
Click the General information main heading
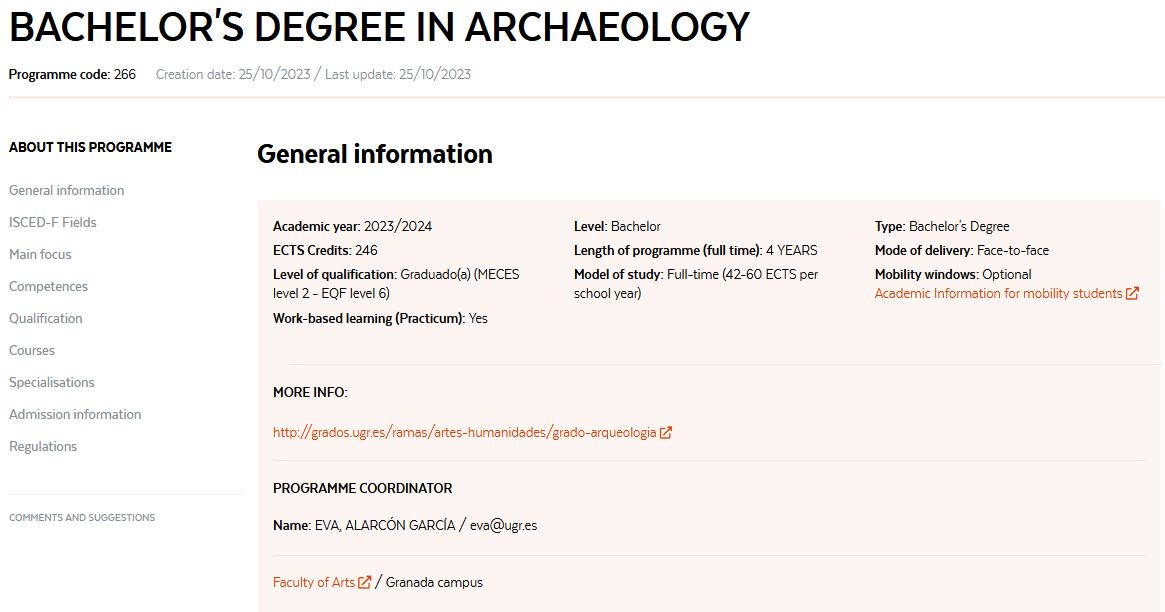pos(375,154)
